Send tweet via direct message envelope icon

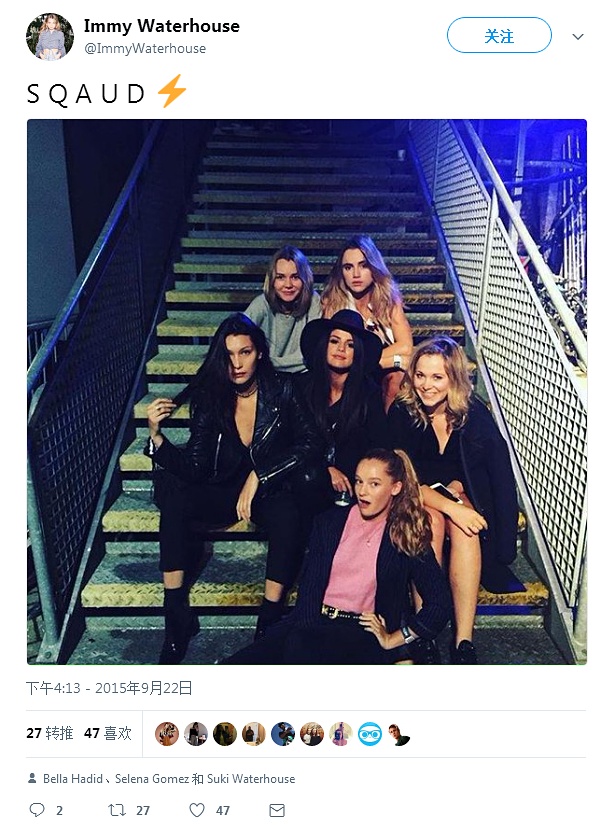tap(277, 810)
